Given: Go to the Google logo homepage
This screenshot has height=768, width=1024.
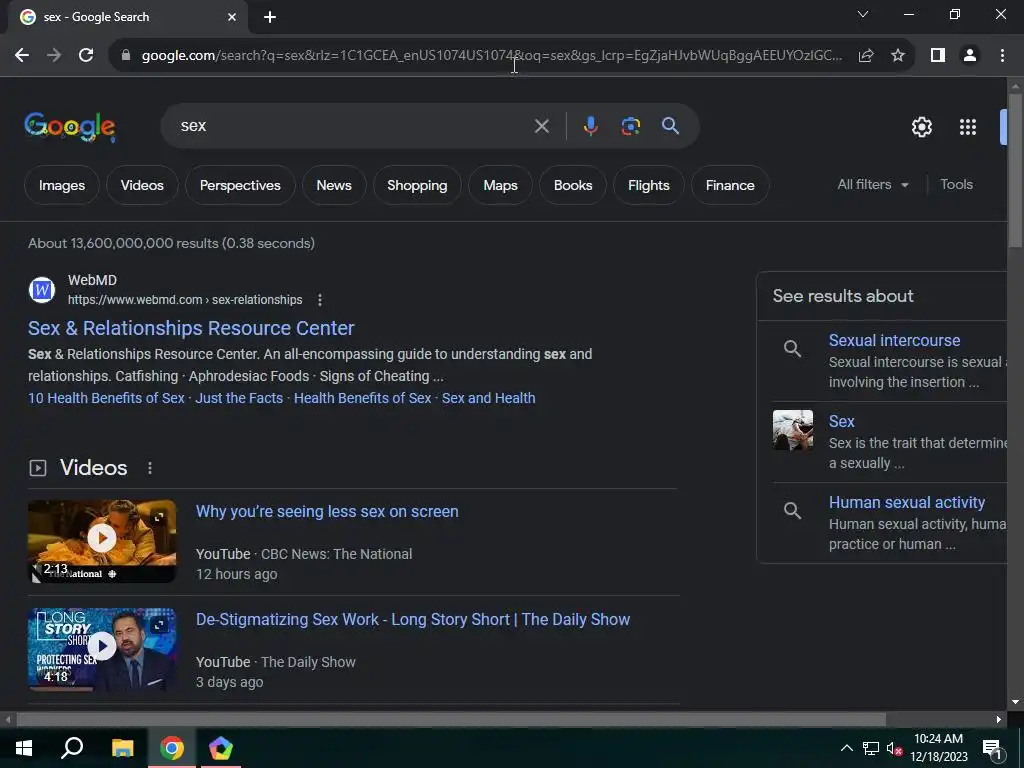Looking at the screenshot, I should tap(70, 127).
